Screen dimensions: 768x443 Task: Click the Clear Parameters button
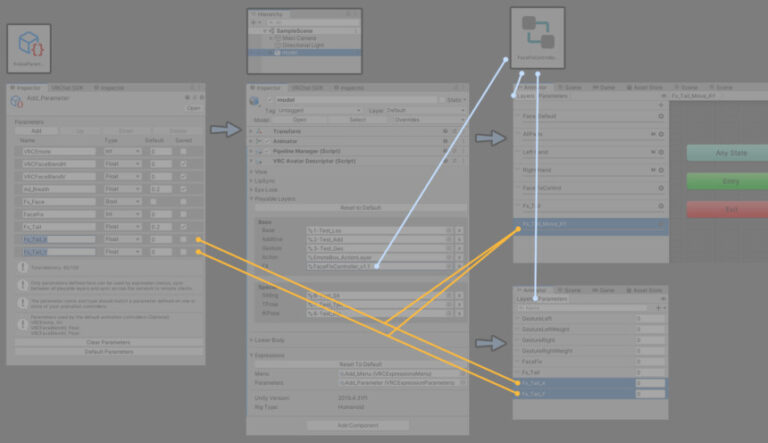(106, 342)
